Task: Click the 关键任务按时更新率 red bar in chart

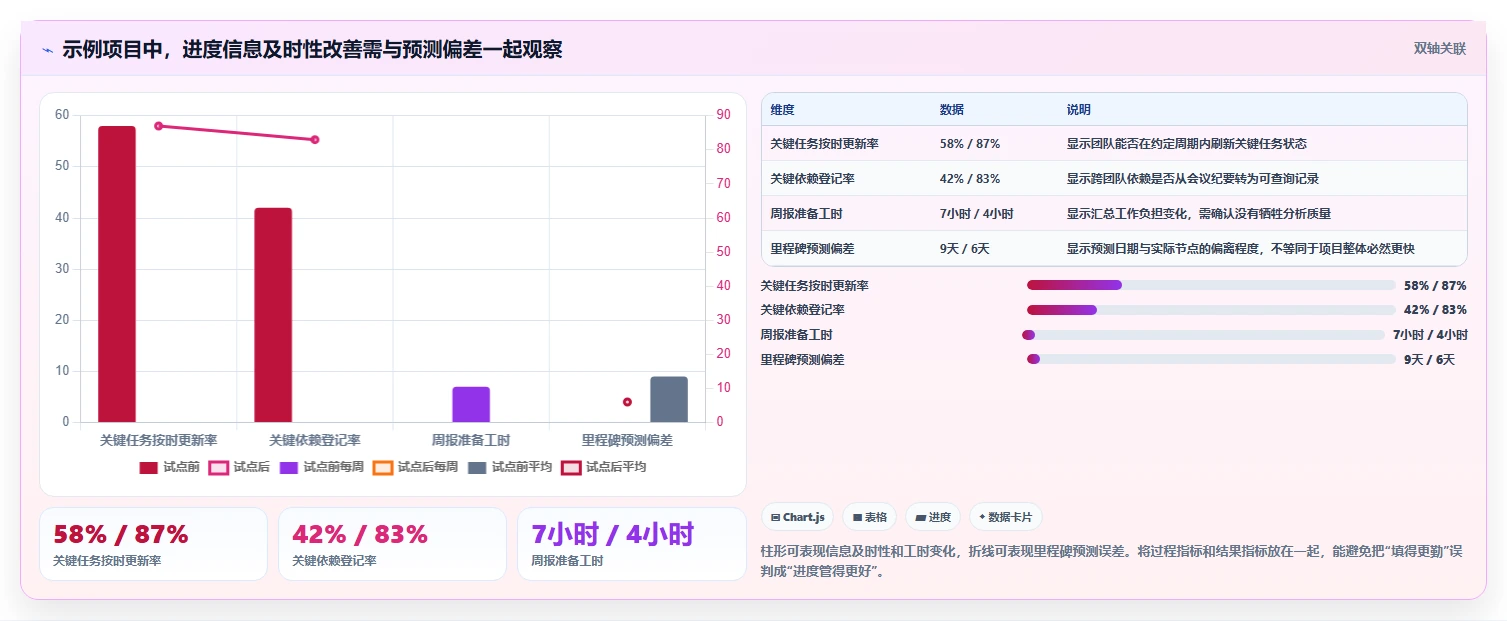Action: click(x=117, y=274)
